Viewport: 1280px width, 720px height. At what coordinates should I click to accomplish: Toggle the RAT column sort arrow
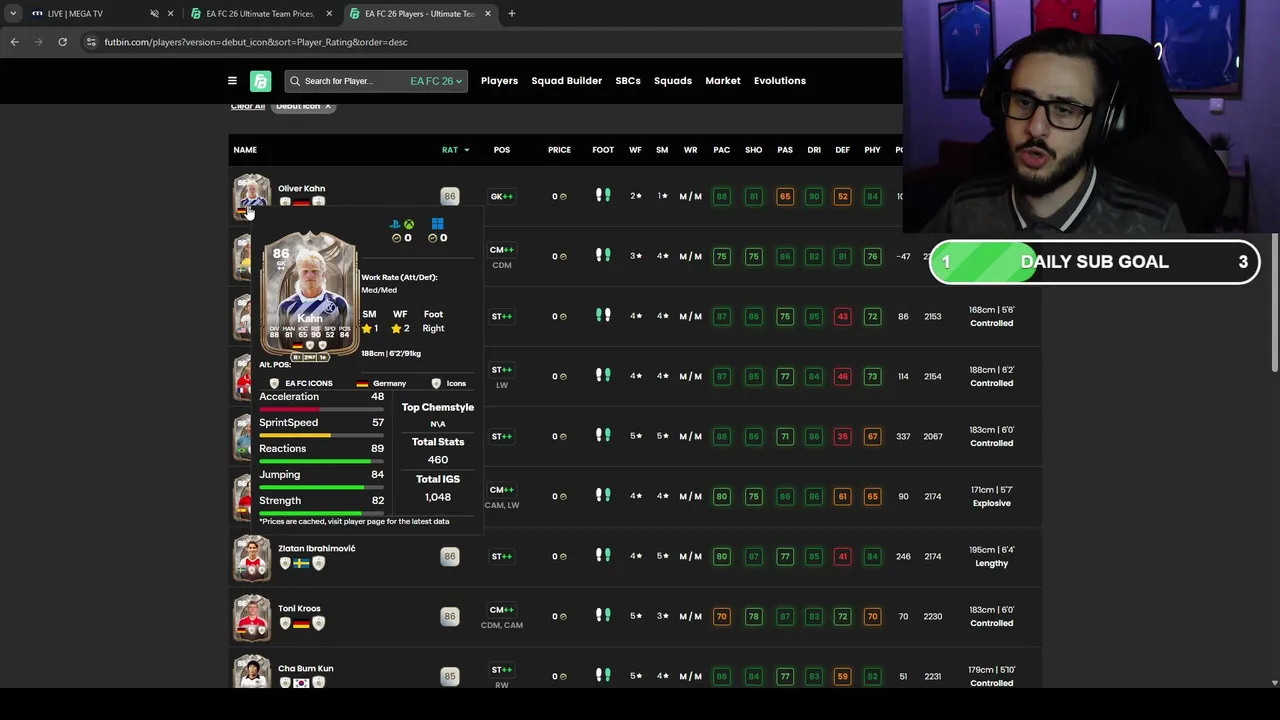pyautogui.click(x=466, y=150)
